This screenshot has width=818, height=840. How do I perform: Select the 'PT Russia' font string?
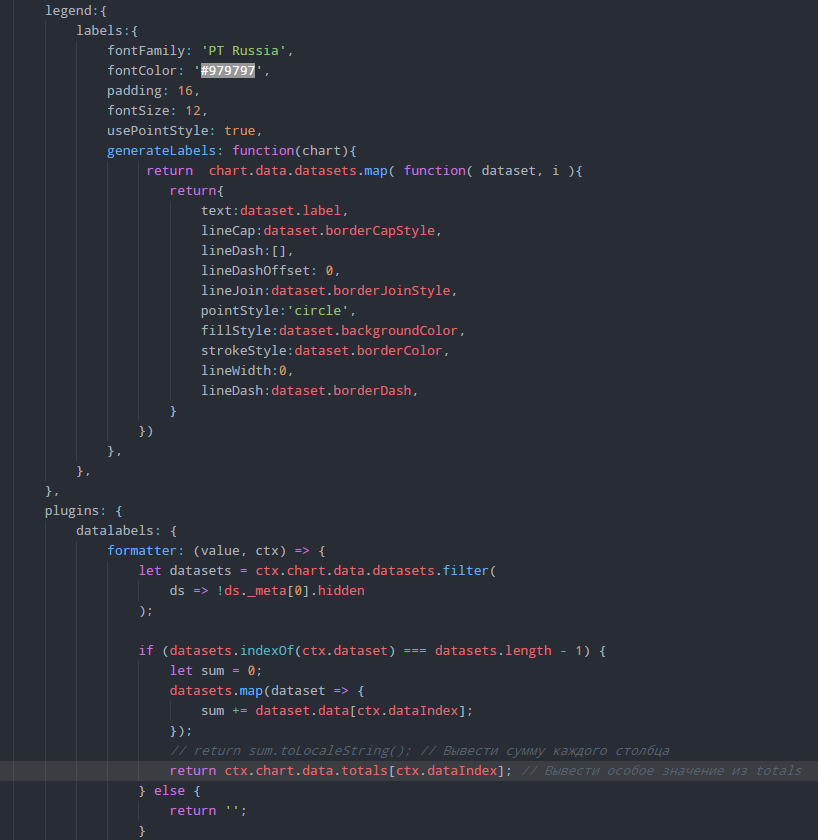[247, 50]
